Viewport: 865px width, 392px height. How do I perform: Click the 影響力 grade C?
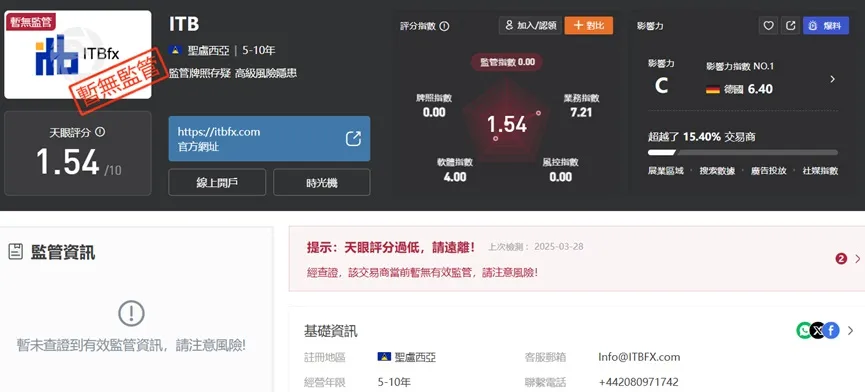point(661,86)
